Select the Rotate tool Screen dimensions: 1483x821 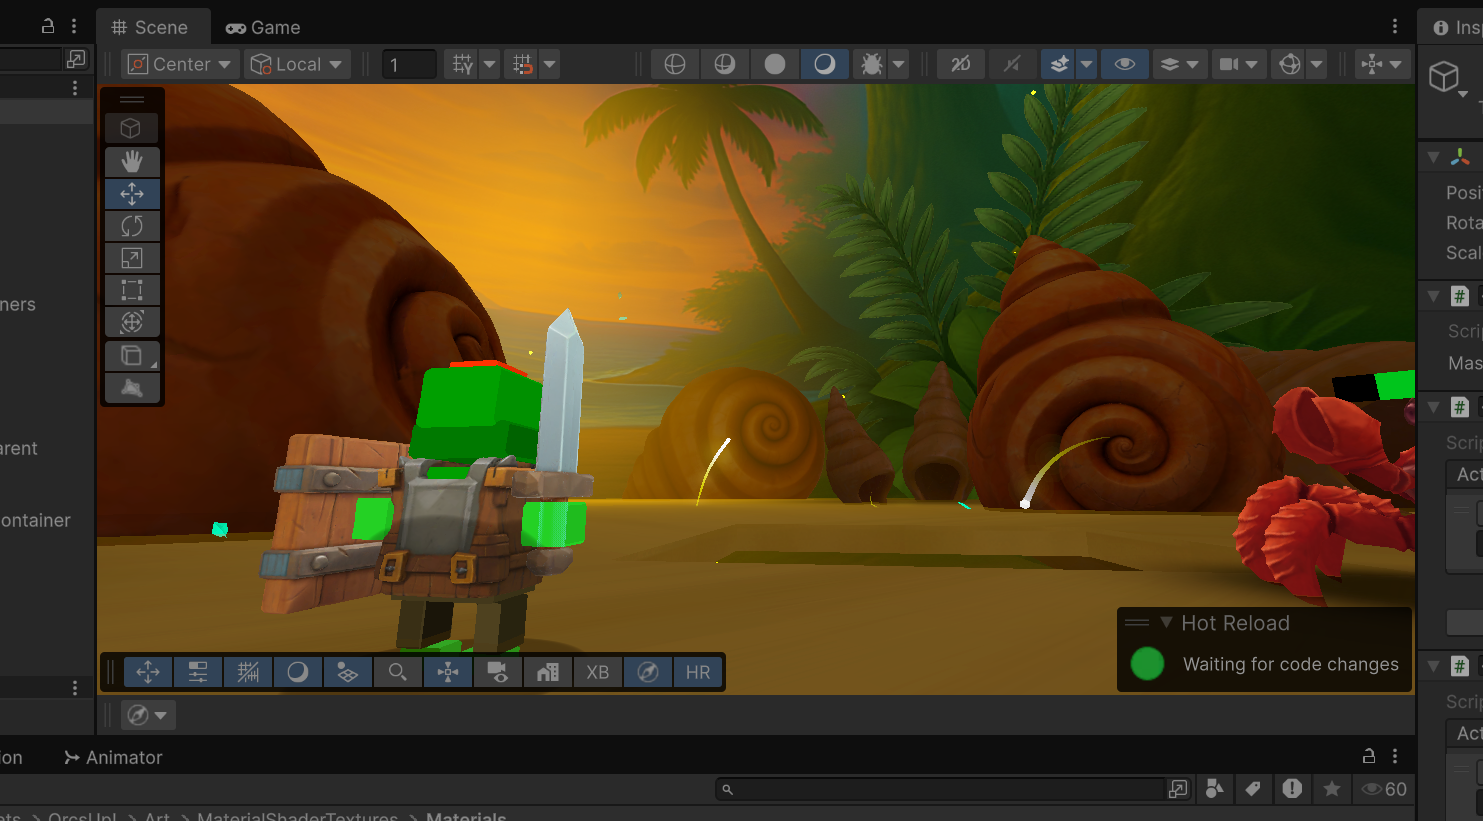point(132,226)
